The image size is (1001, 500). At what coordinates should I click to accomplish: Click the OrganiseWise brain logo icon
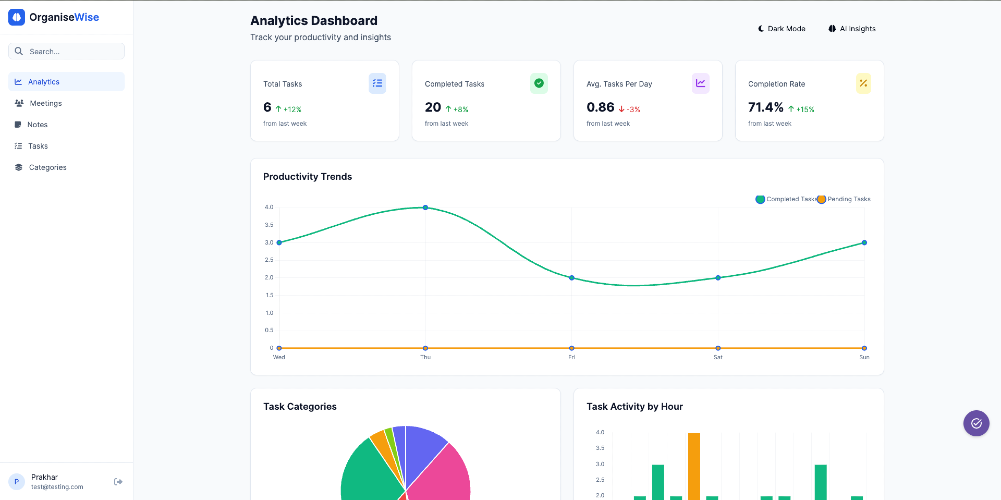pyautogui.click(x=17, y=17)
